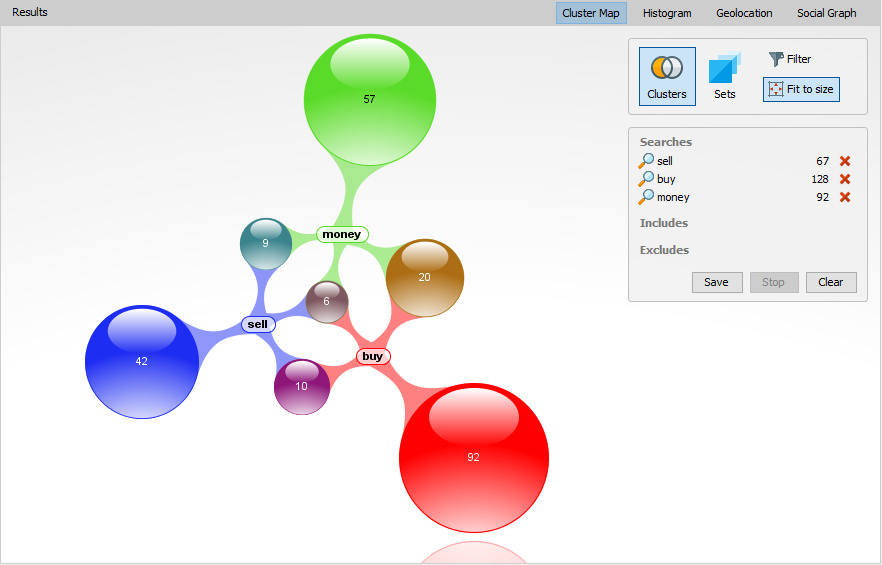The image size is (882, 565).
Task: Open the Histogram tab
Action: [667, 13]
